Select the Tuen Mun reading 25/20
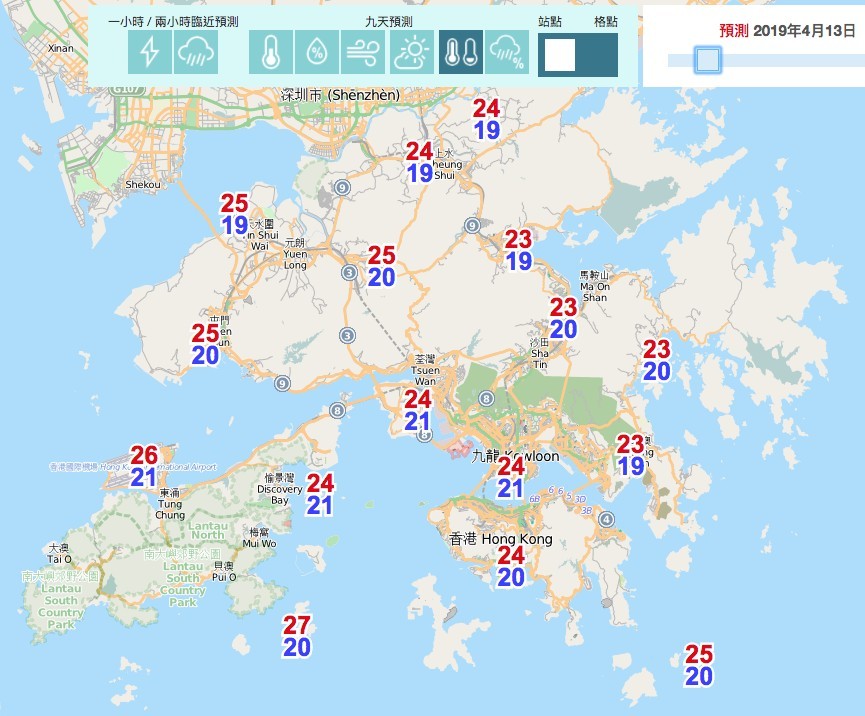The width and height of the screenshot is (865, 716). [204, 343]
